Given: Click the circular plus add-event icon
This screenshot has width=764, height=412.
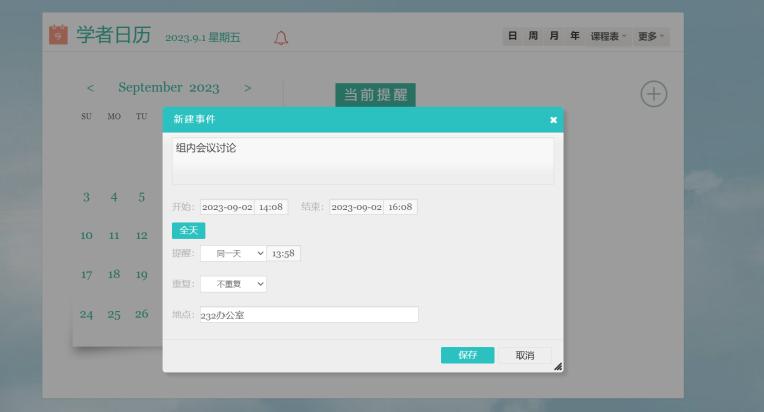Looking at the screenshot, I should tap(653, 94).
